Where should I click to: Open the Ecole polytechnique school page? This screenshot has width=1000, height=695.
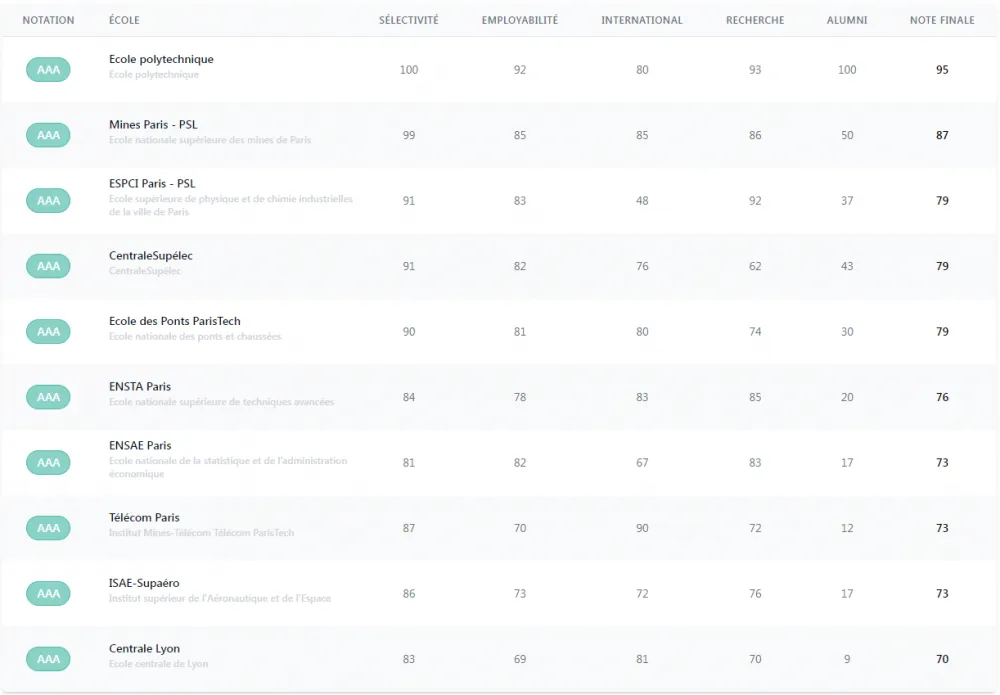point(161,58)
